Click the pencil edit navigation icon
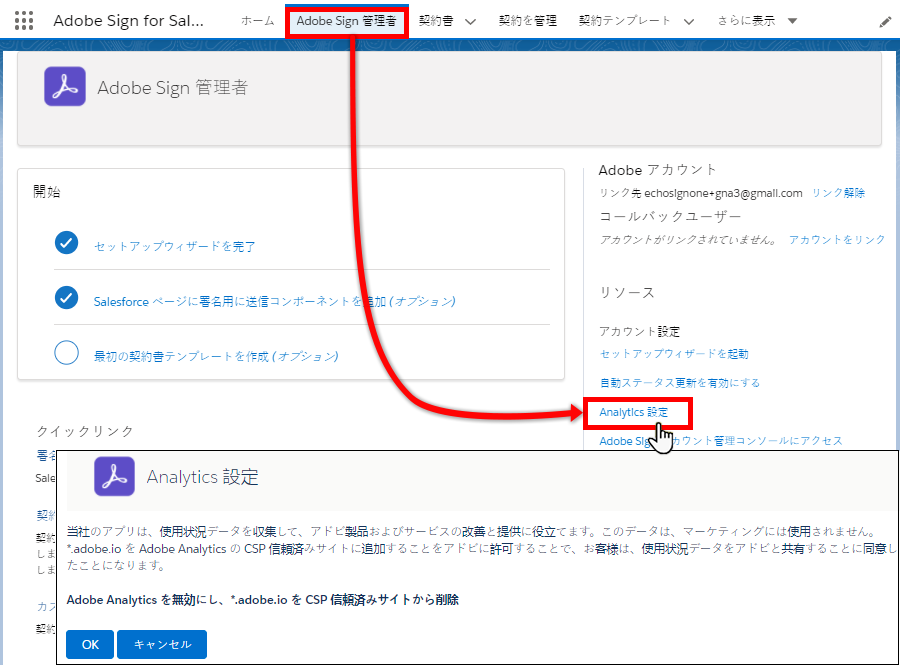The image size is (900, 665). [885, 22]
